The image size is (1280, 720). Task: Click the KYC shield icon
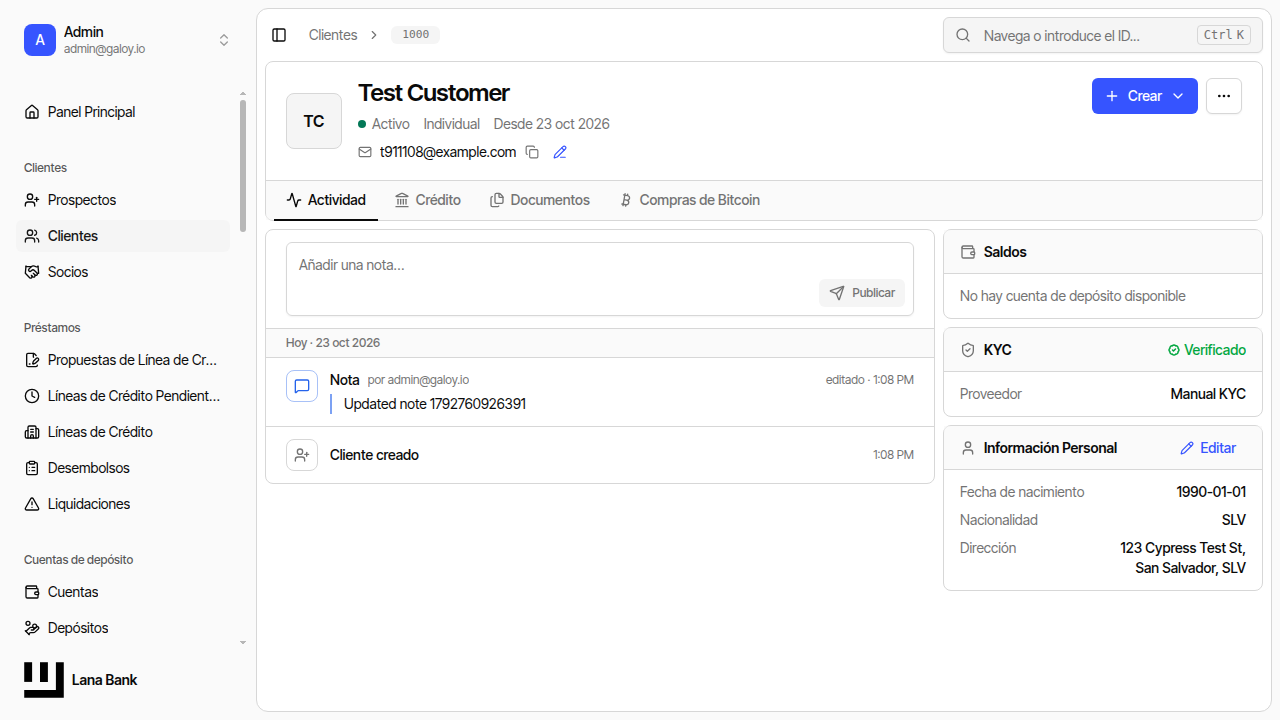click(x=968, y=350)
